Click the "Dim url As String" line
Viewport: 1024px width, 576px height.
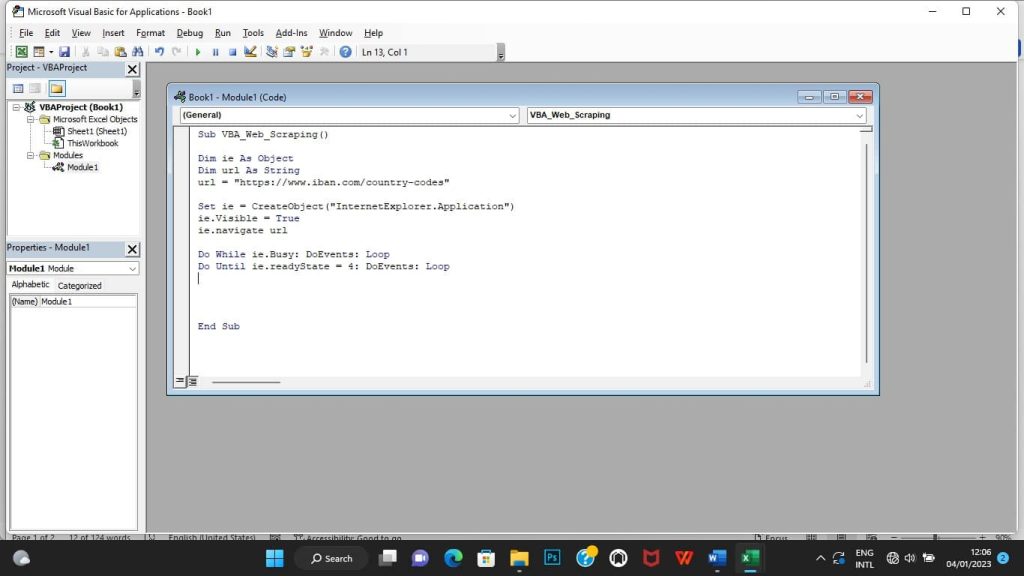(x=249, y=170)
